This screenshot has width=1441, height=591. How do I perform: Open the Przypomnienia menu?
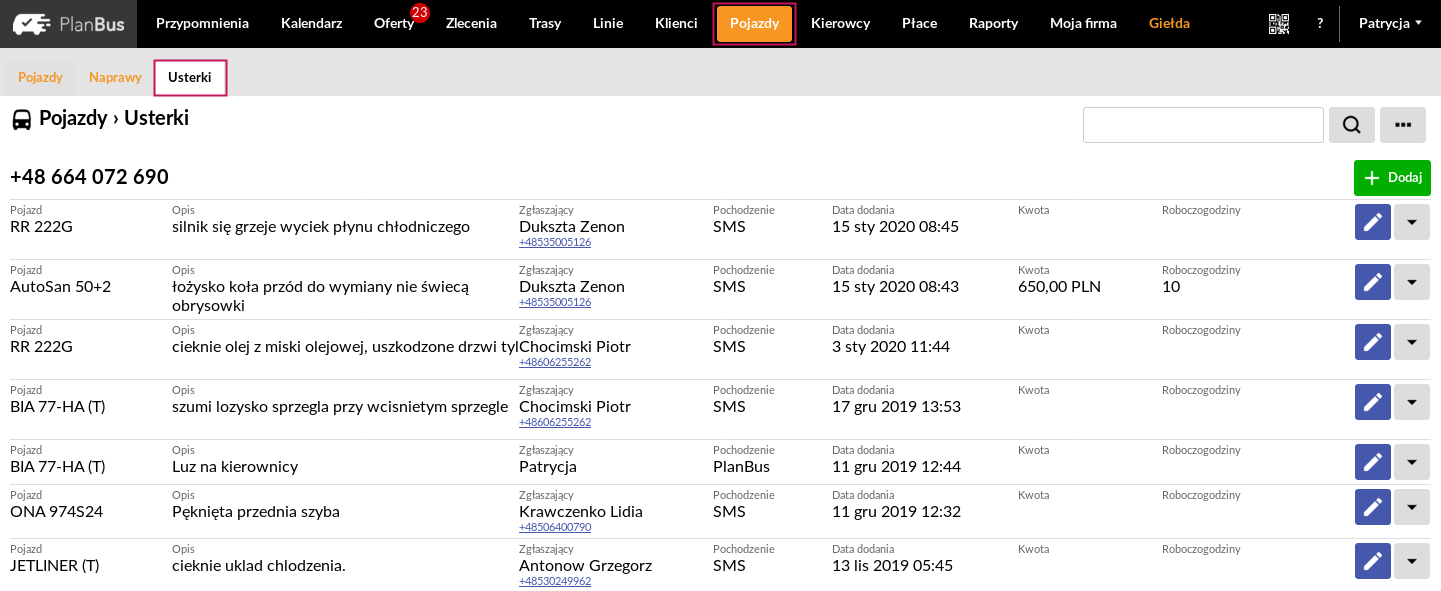coord(202,23)
